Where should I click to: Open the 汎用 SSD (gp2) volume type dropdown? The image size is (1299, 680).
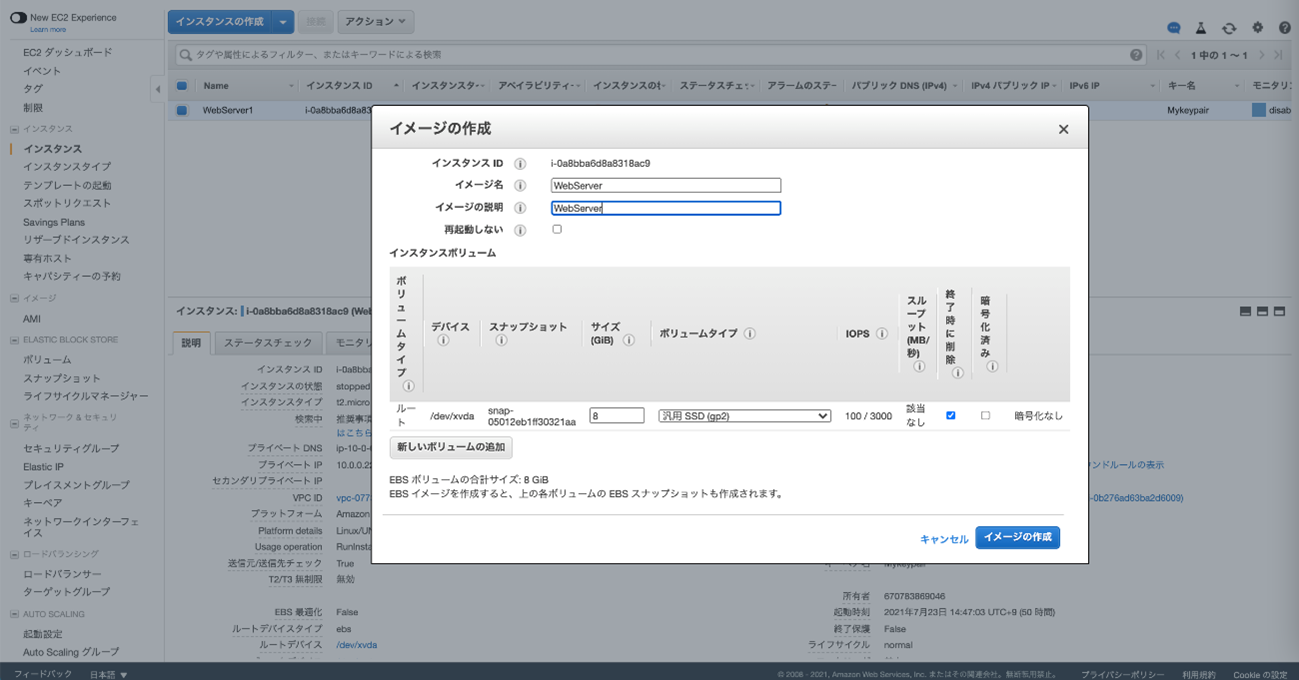tap(744, 416)
